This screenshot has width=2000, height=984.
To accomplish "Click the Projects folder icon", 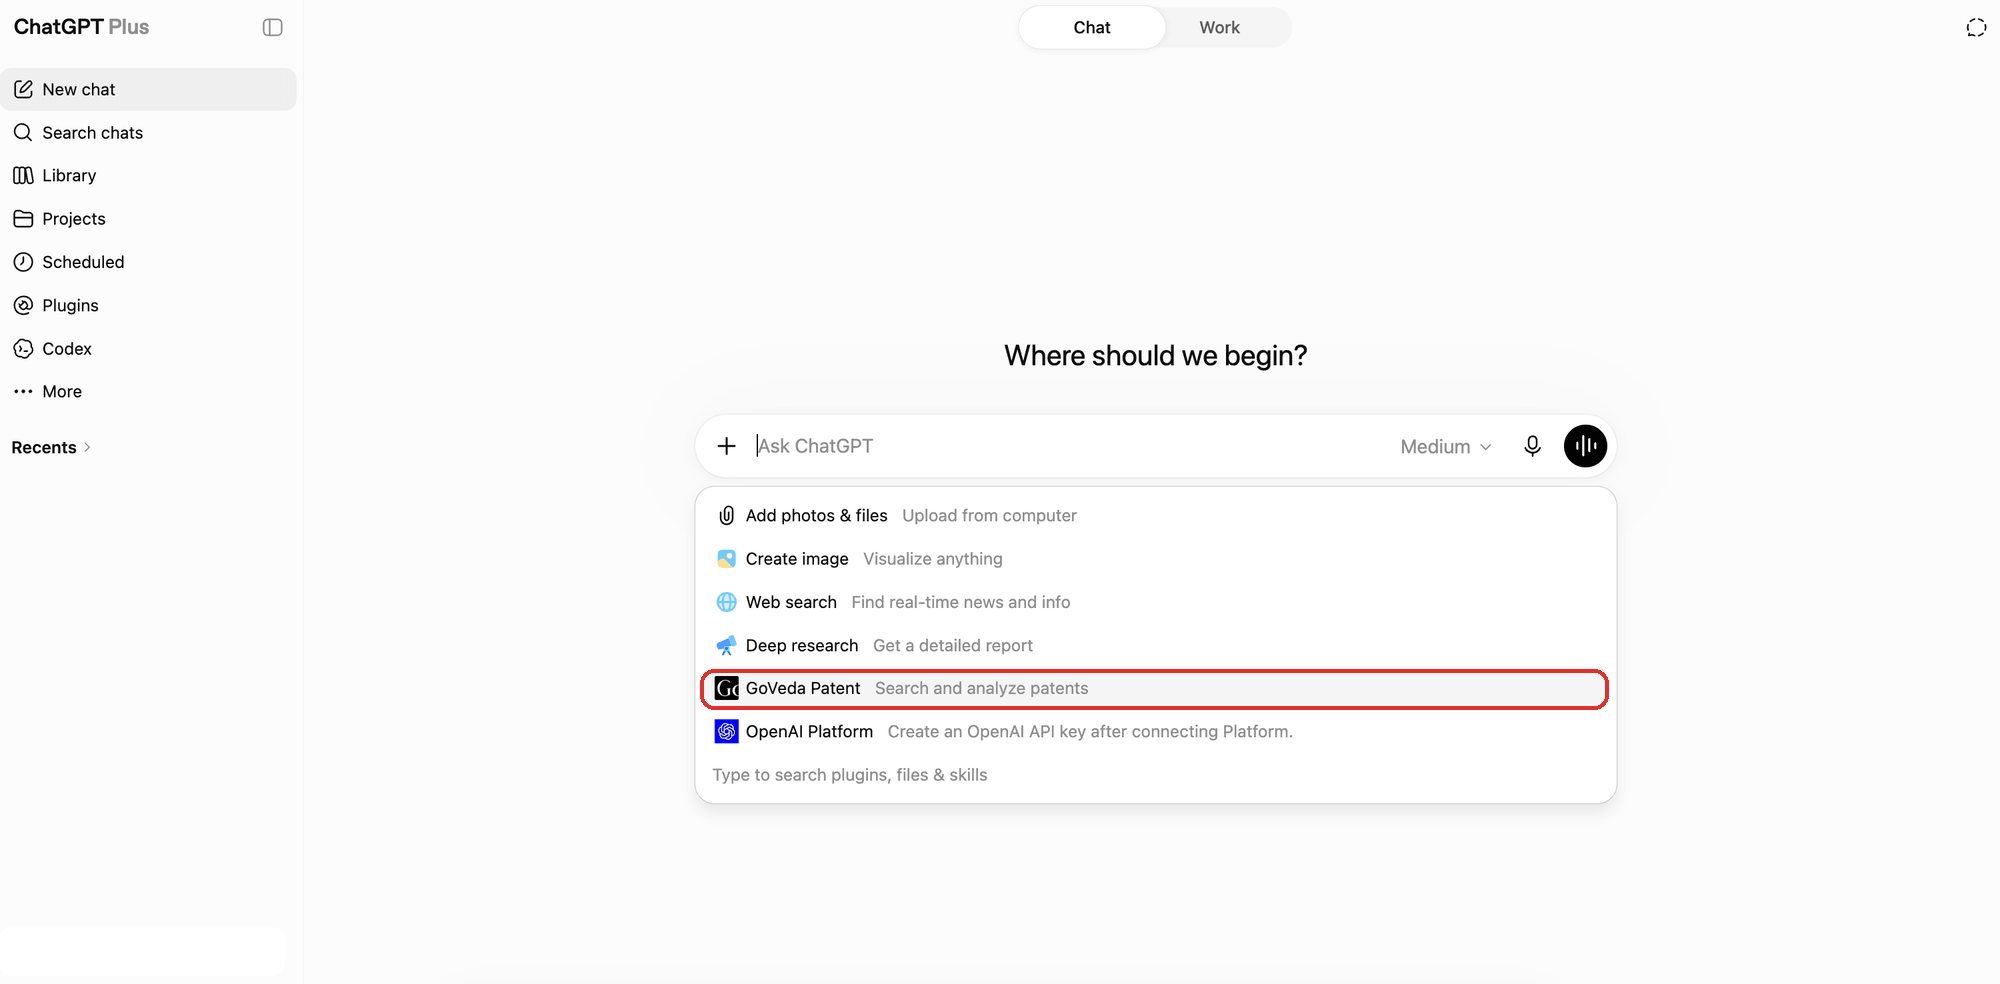I will click(x=23, y=218).
